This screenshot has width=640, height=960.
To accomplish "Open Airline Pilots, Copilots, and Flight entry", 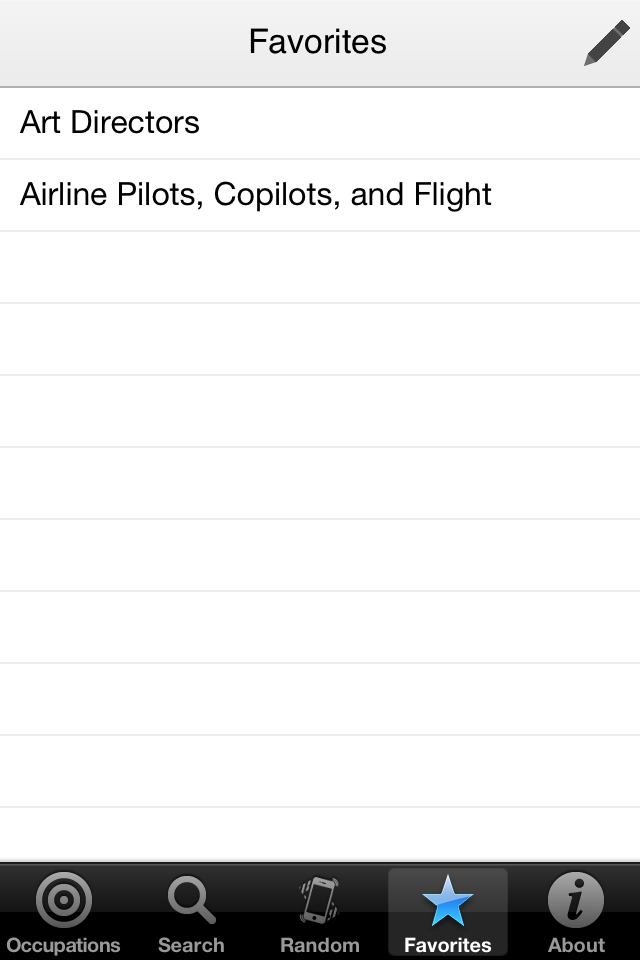I will click(320, 195).
